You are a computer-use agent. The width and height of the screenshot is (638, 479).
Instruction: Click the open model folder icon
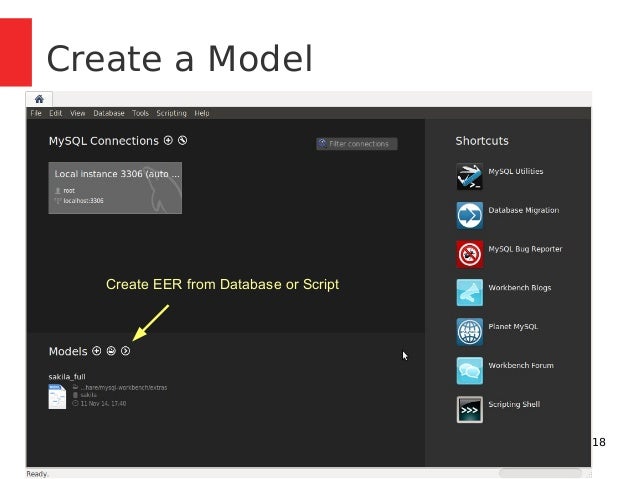point(111,351)
